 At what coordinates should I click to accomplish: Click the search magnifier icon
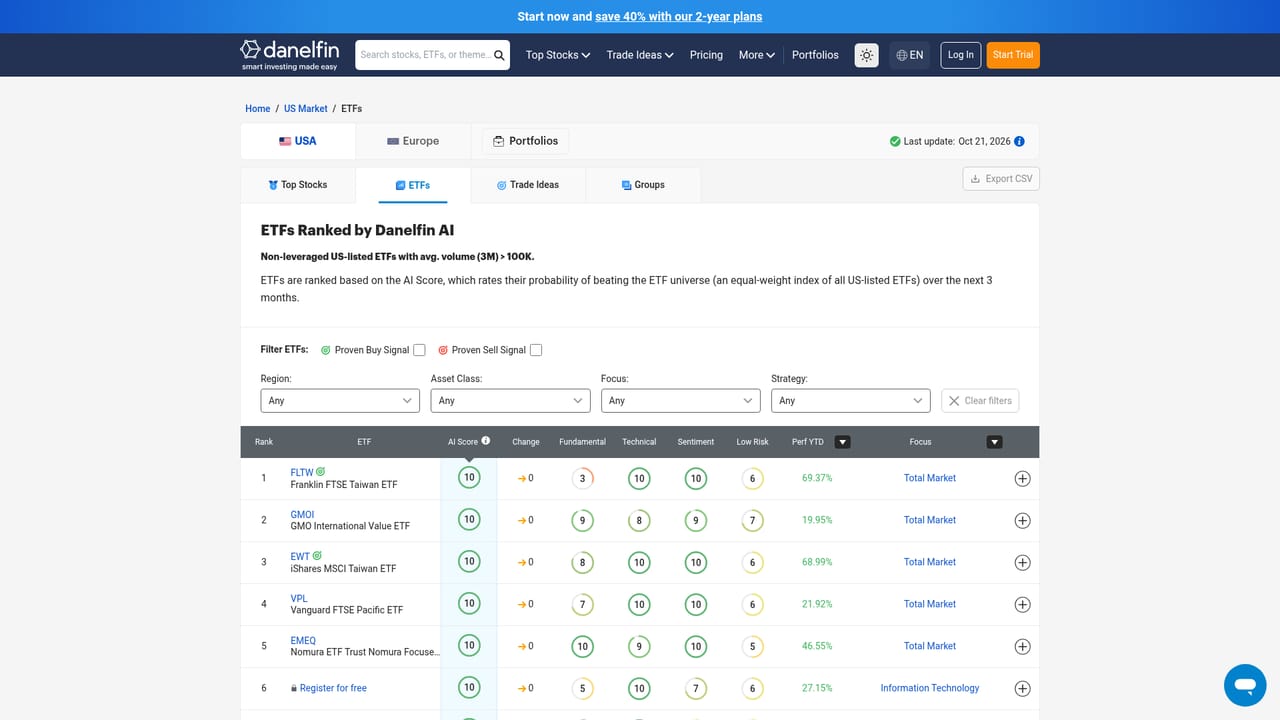pyautogui.click(x=499, y=55)
